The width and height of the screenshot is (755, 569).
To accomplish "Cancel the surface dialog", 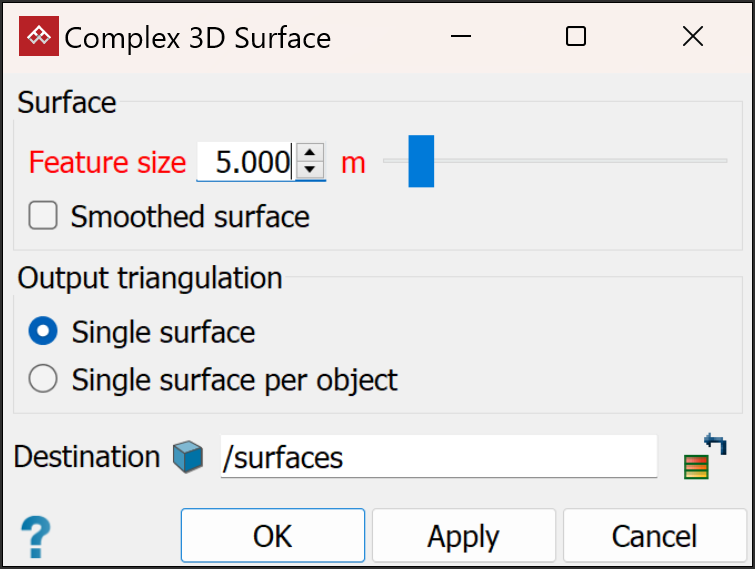I will click(654, 536).
